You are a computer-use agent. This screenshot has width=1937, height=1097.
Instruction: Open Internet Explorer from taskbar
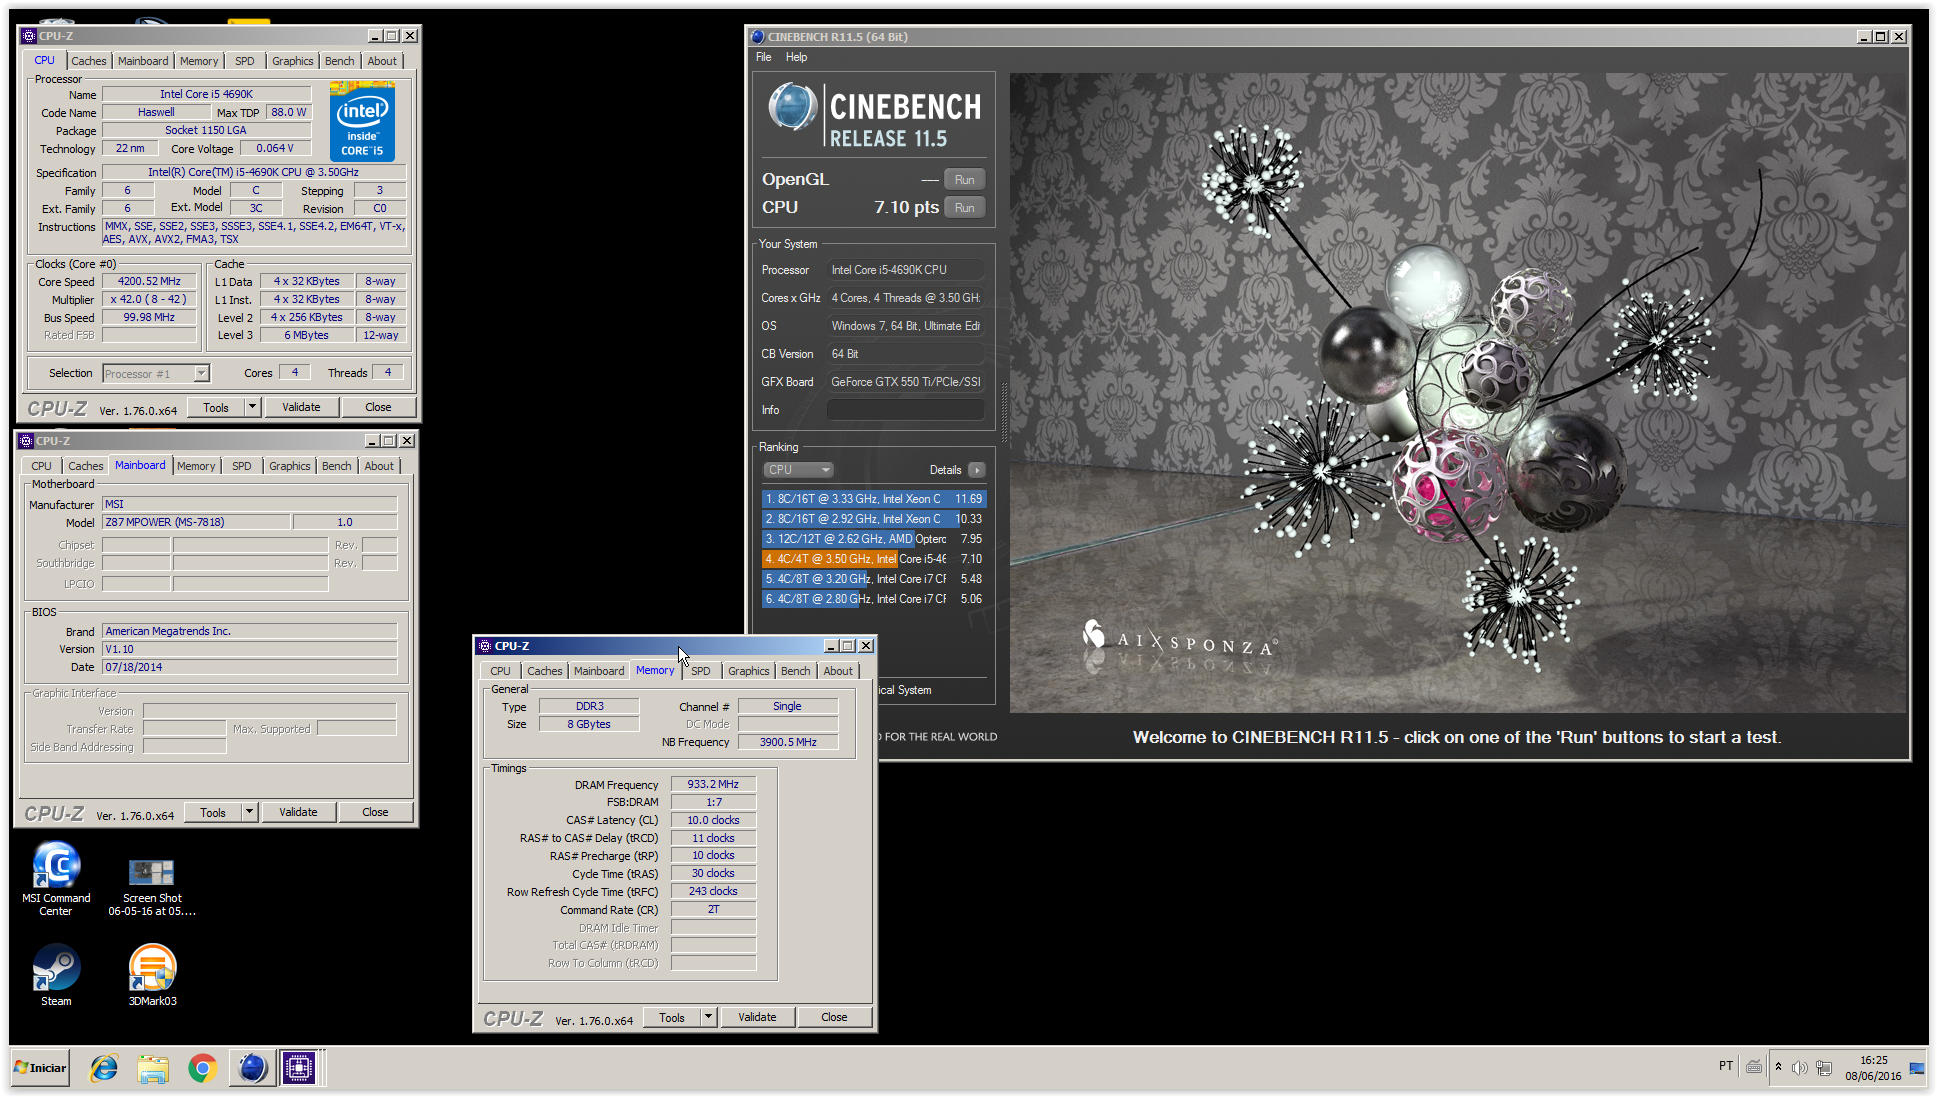pyautogui.click(x=104, y=1068)
